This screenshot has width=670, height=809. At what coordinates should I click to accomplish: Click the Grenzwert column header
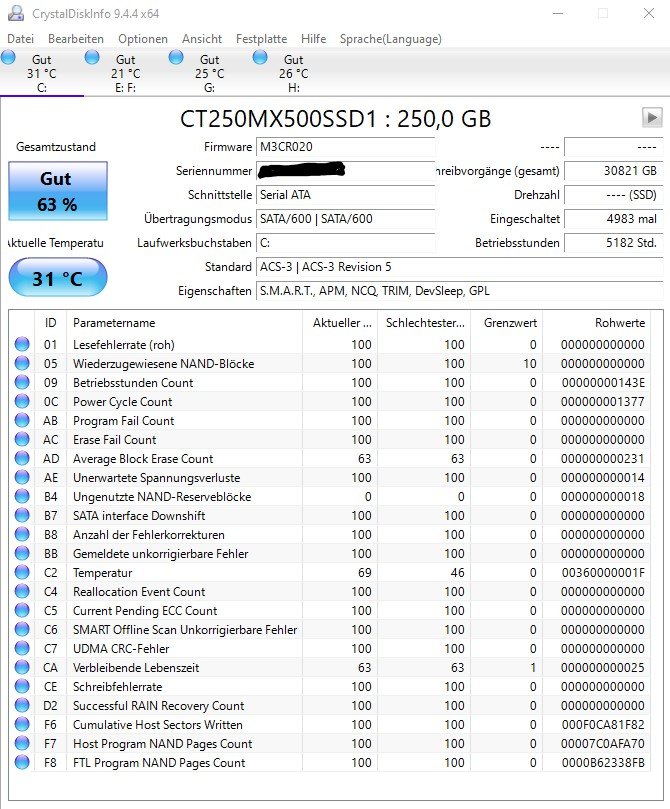506,323
